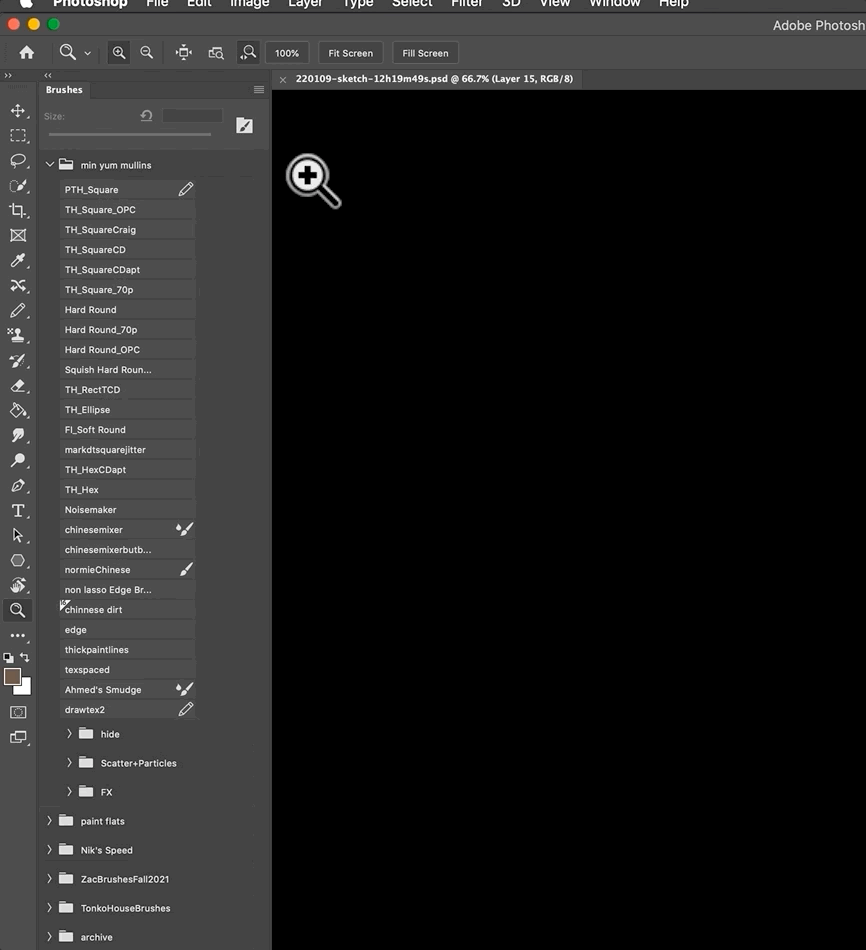866x950 pixels.
Task: Open the background color swatch
Action: 25,688
